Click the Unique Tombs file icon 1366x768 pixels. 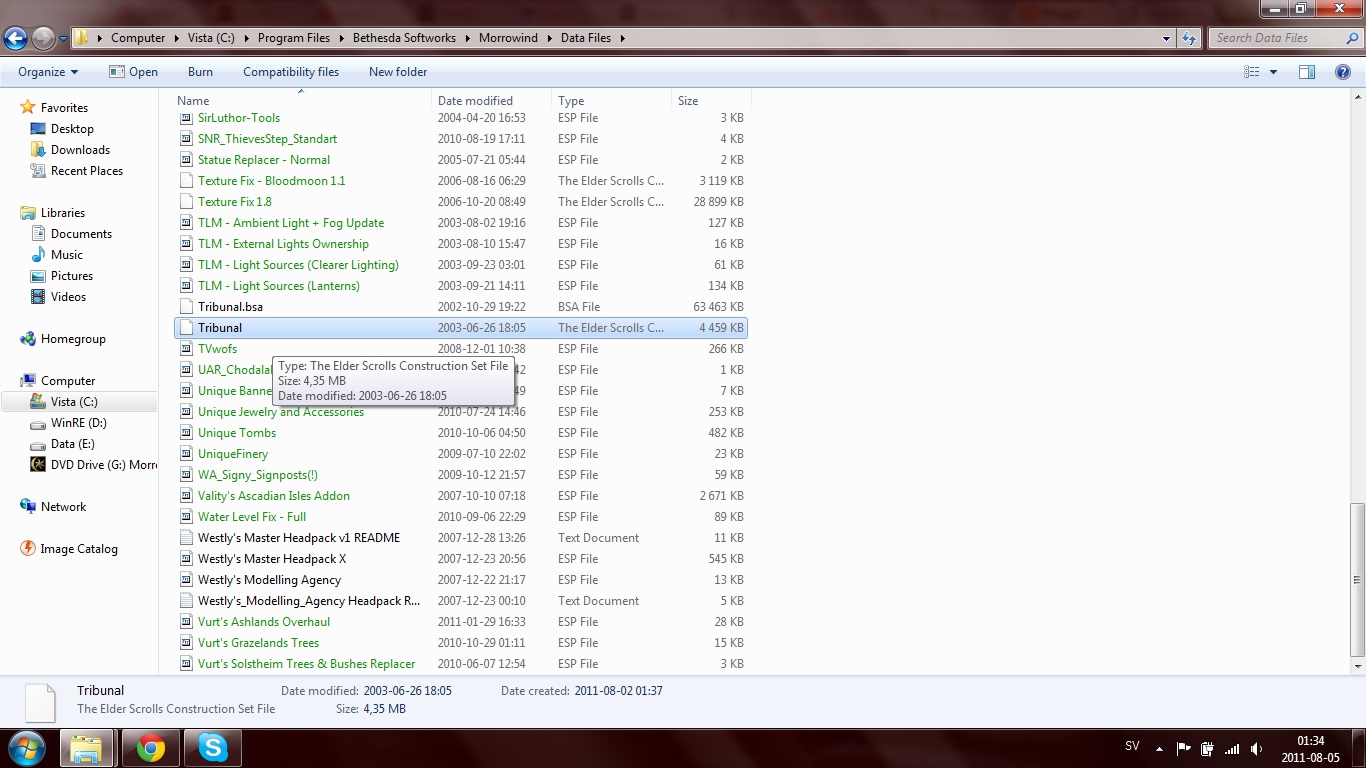pyautogui.click(x=186, y=433)
